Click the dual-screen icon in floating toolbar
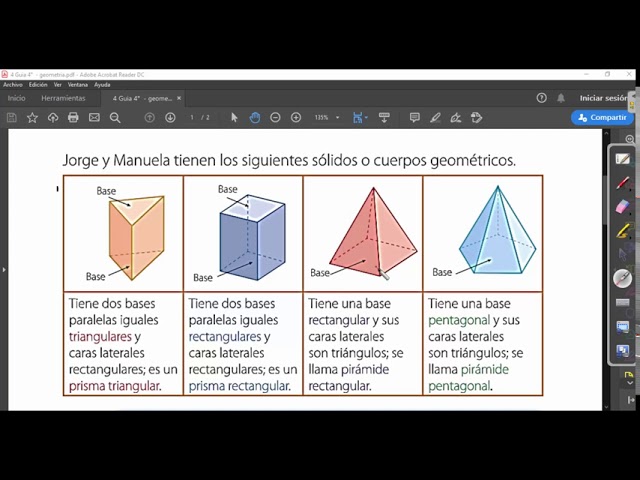Image resolution: width=640 pixels, height=480 pixels. click(622, 351)
